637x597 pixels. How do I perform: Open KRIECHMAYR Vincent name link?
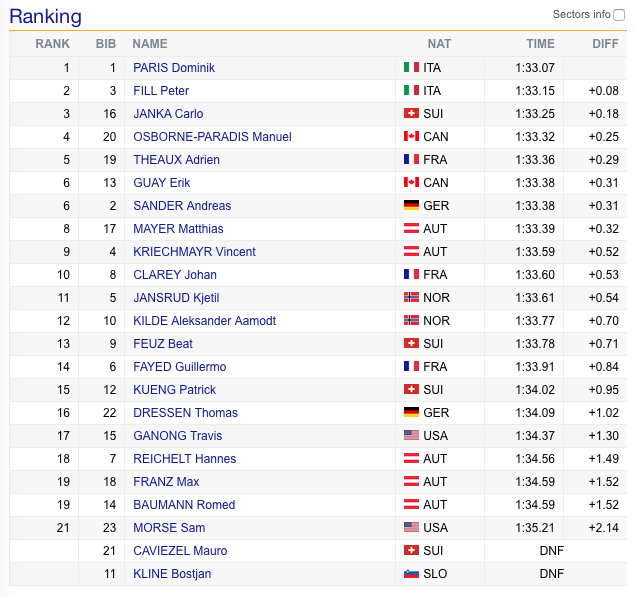pyautogui.click(x=194, y=252)
